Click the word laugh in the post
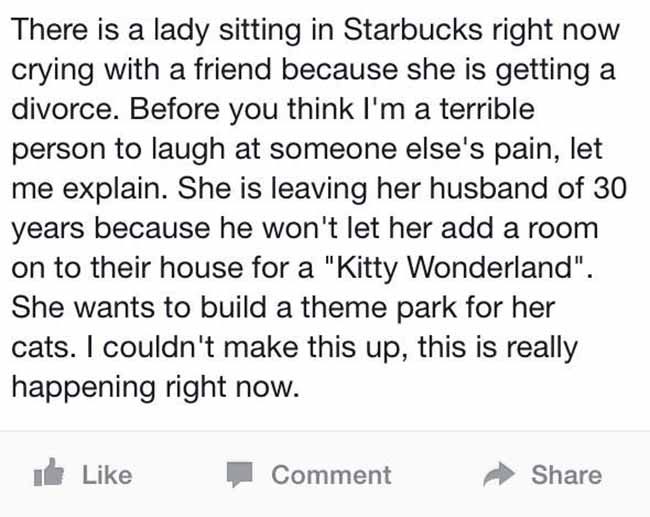The image size is (650, 517). point(188,149)
